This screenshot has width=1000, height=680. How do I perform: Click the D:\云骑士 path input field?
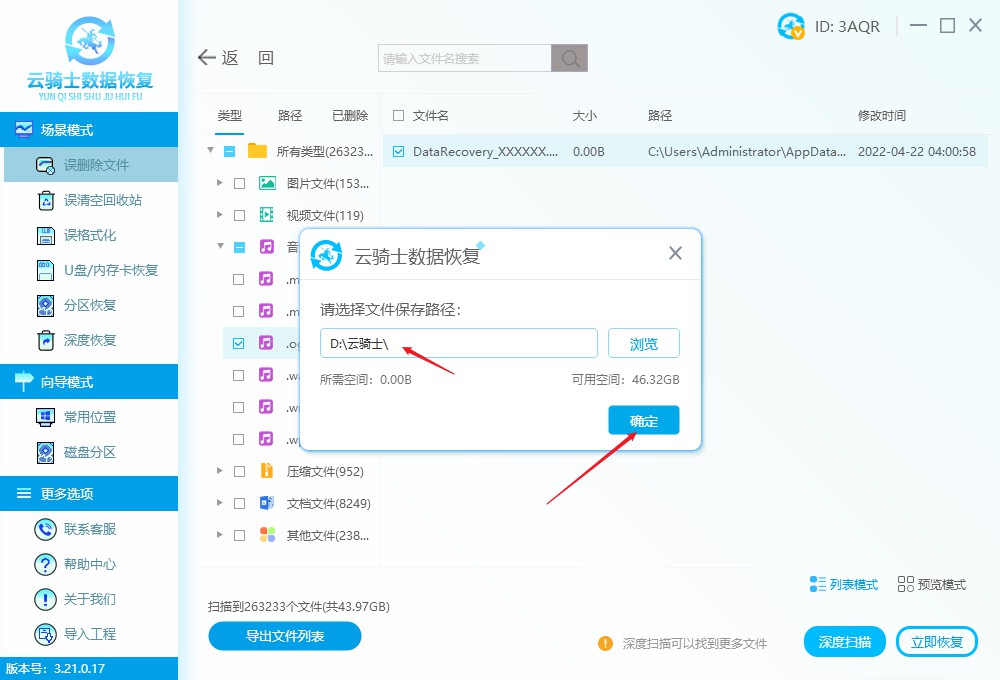[x=458, y=343]
